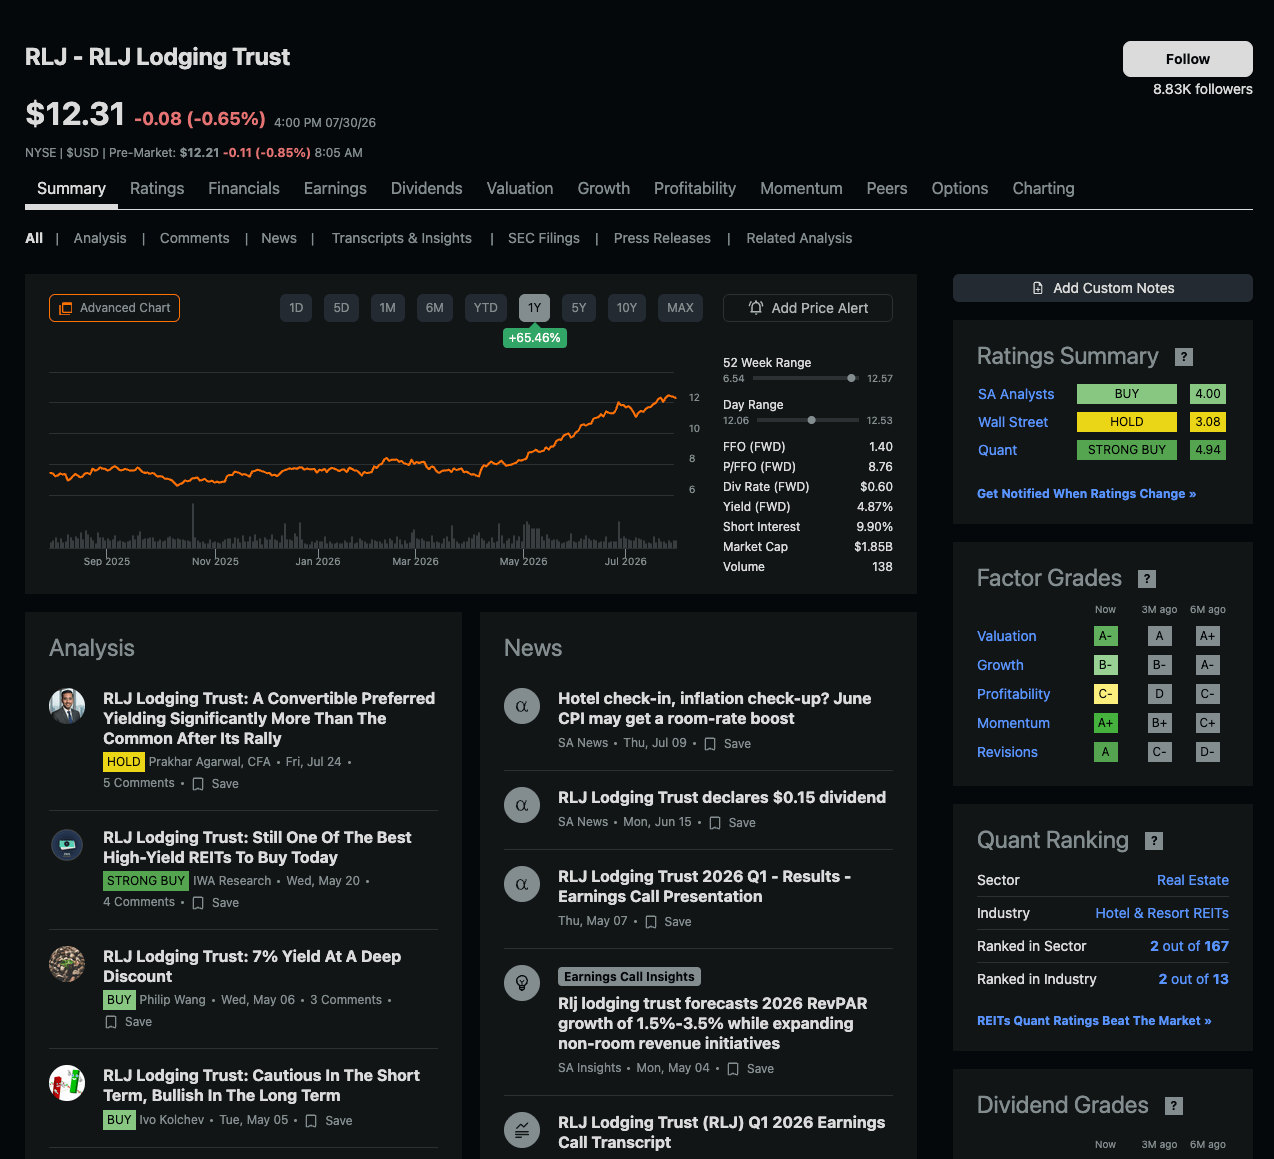Click Prakhar Agarwal author avatar
The height and width of the screenshot is (1159, 1274).
coord(67,706)
